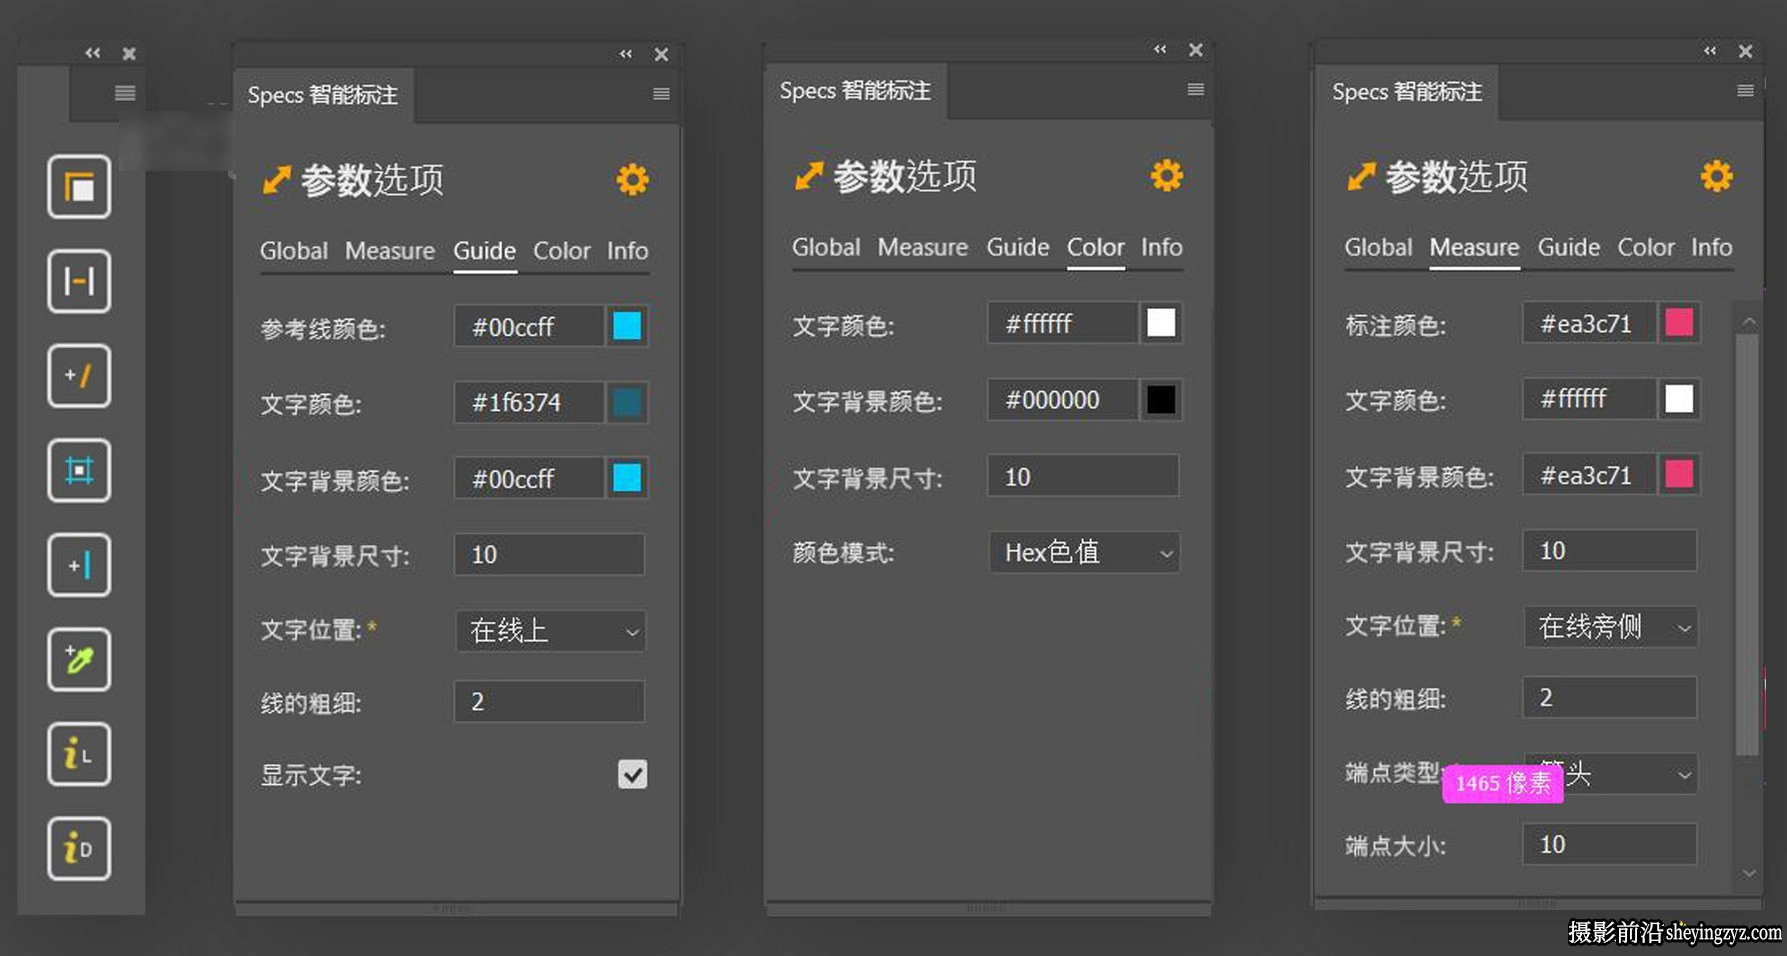The image size is (1787, 956).
Task: Click the #1f6374 text color field
Action: (x=529, y=402)
